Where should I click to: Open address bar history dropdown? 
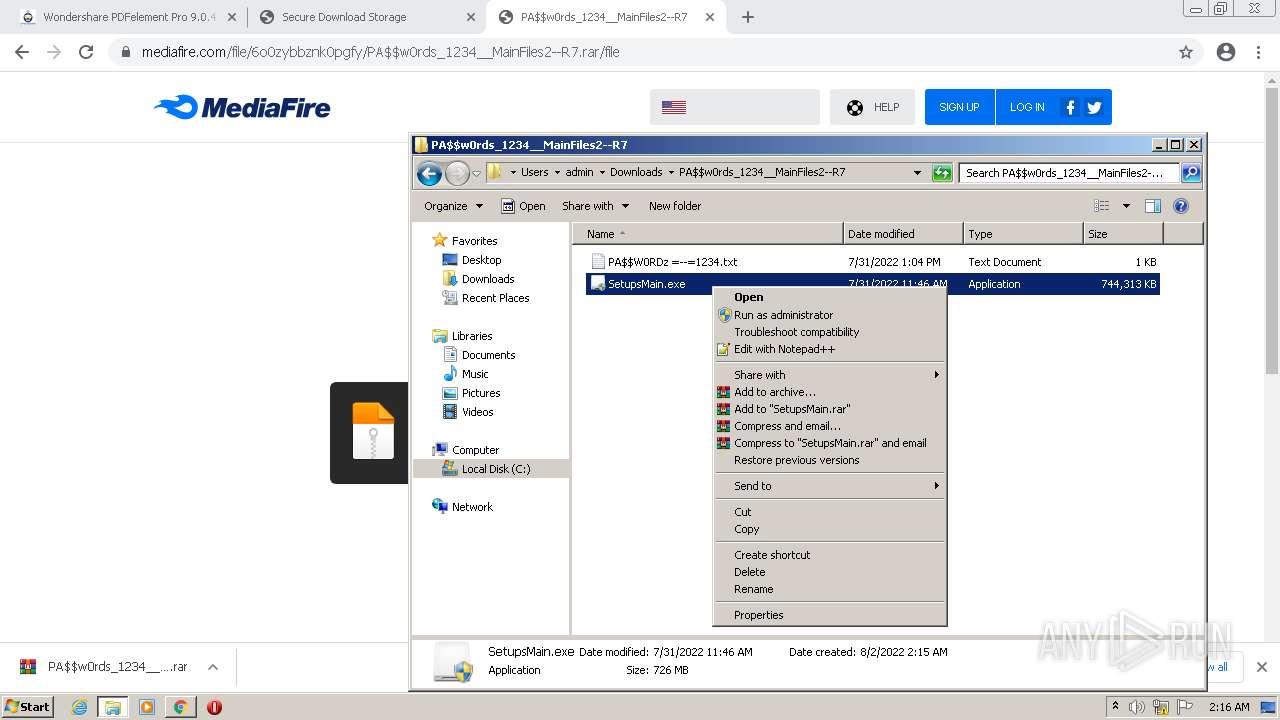pyautogui.click(x=917, y=173)
